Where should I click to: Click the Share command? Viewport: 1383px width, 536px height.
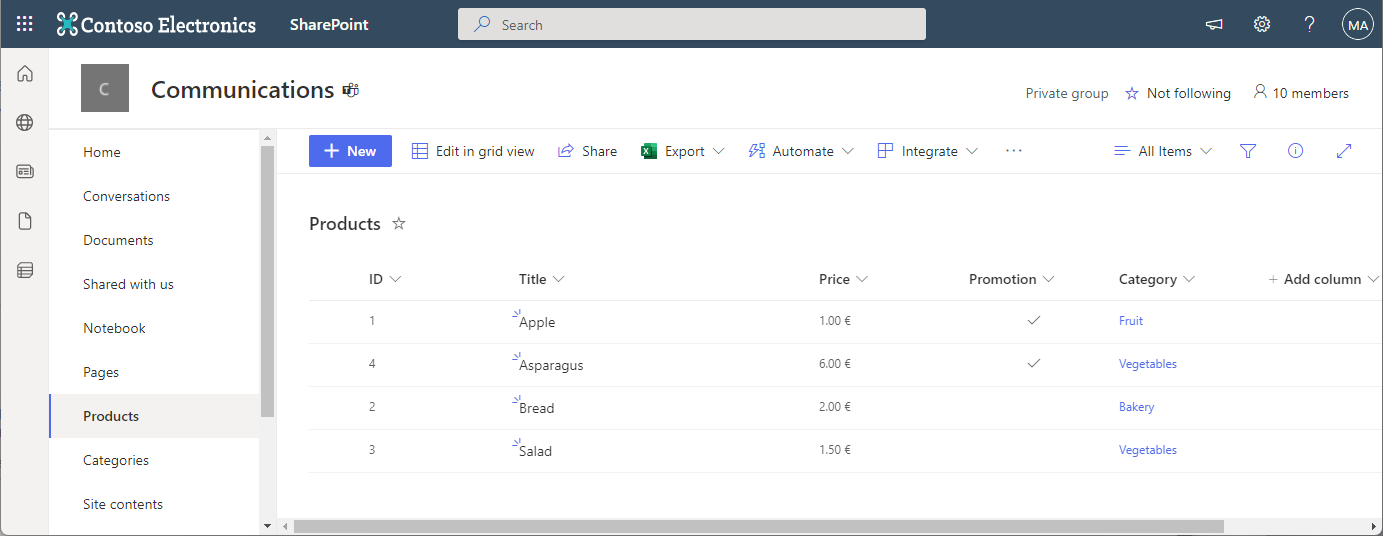(x=587, y=151)
